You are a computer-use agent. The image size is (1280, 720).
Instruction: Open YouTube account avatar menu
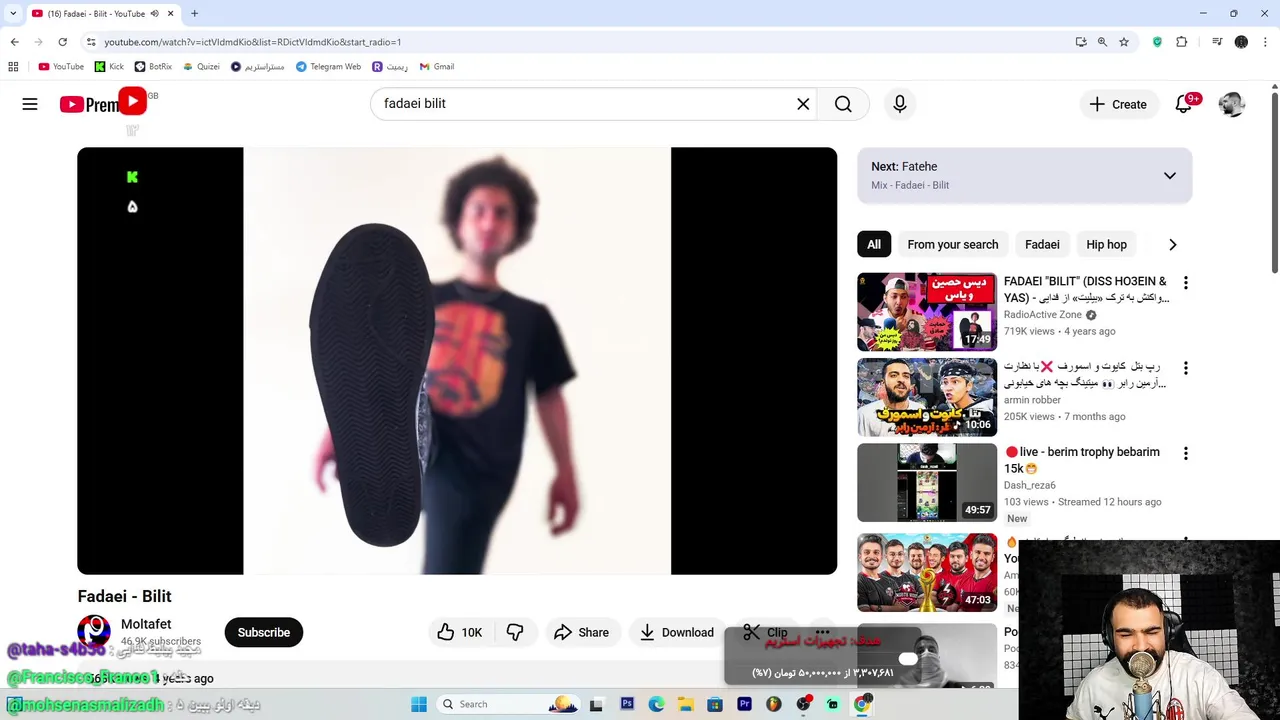pyautogui.click(x=1232, y=104)
